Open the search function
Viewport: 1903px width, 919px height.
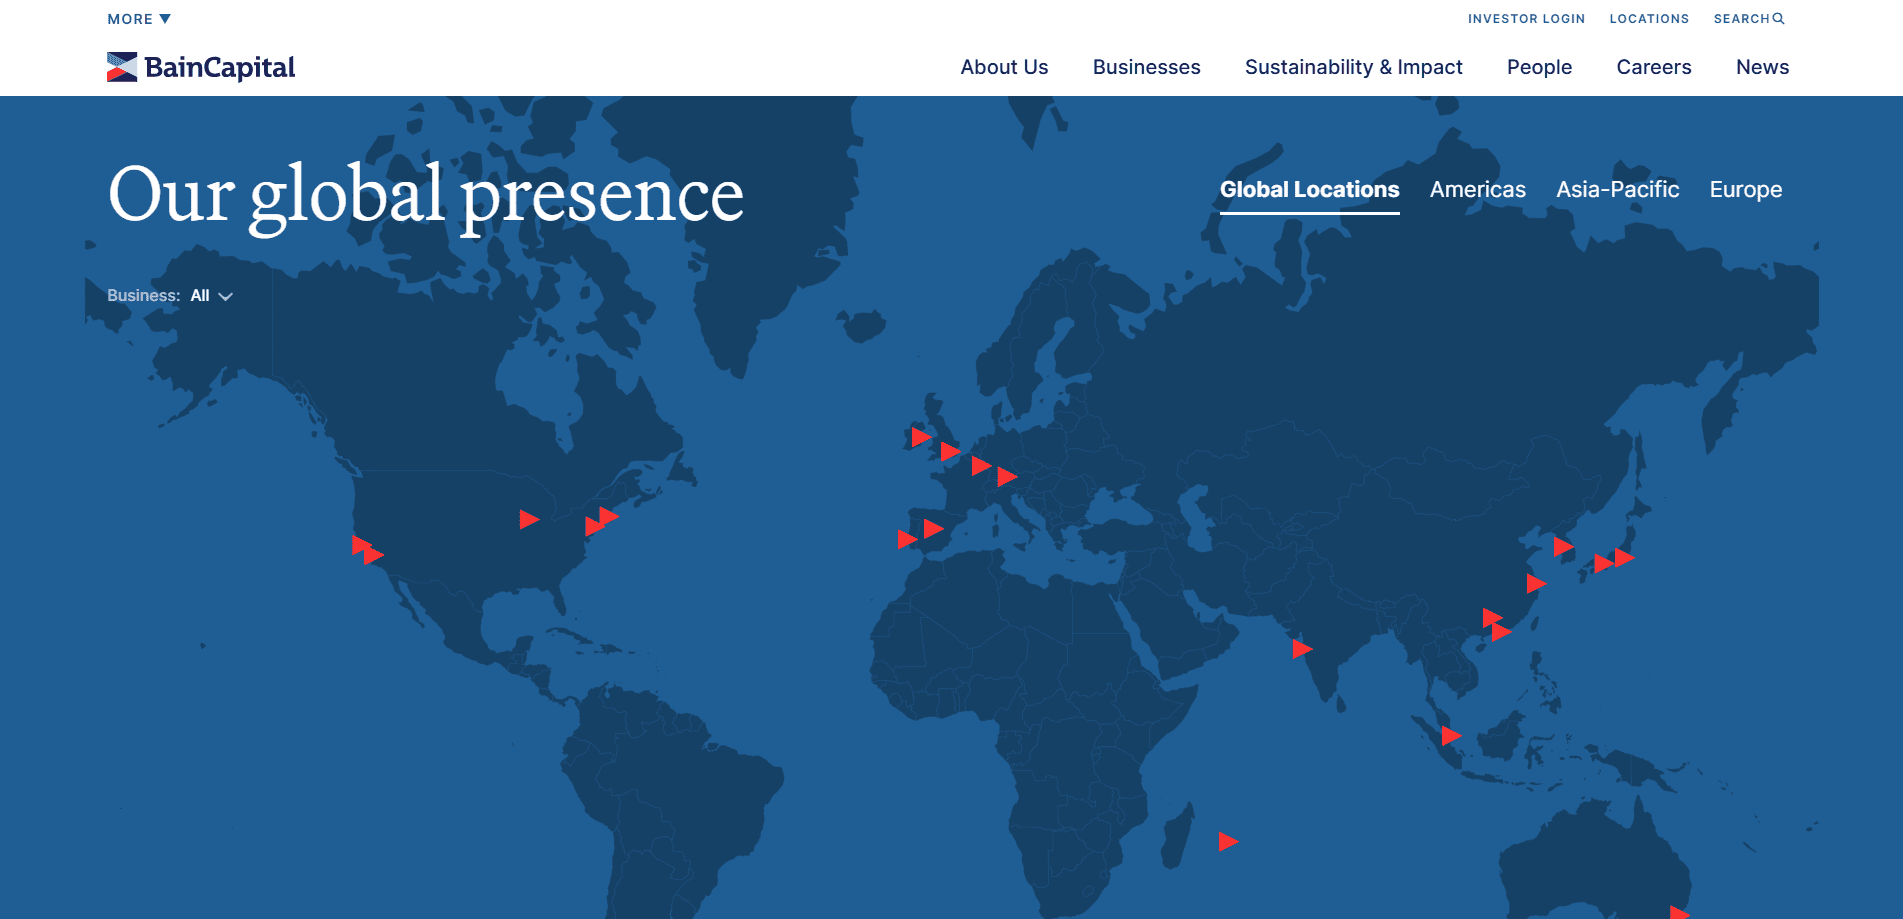click(1747, 18)
